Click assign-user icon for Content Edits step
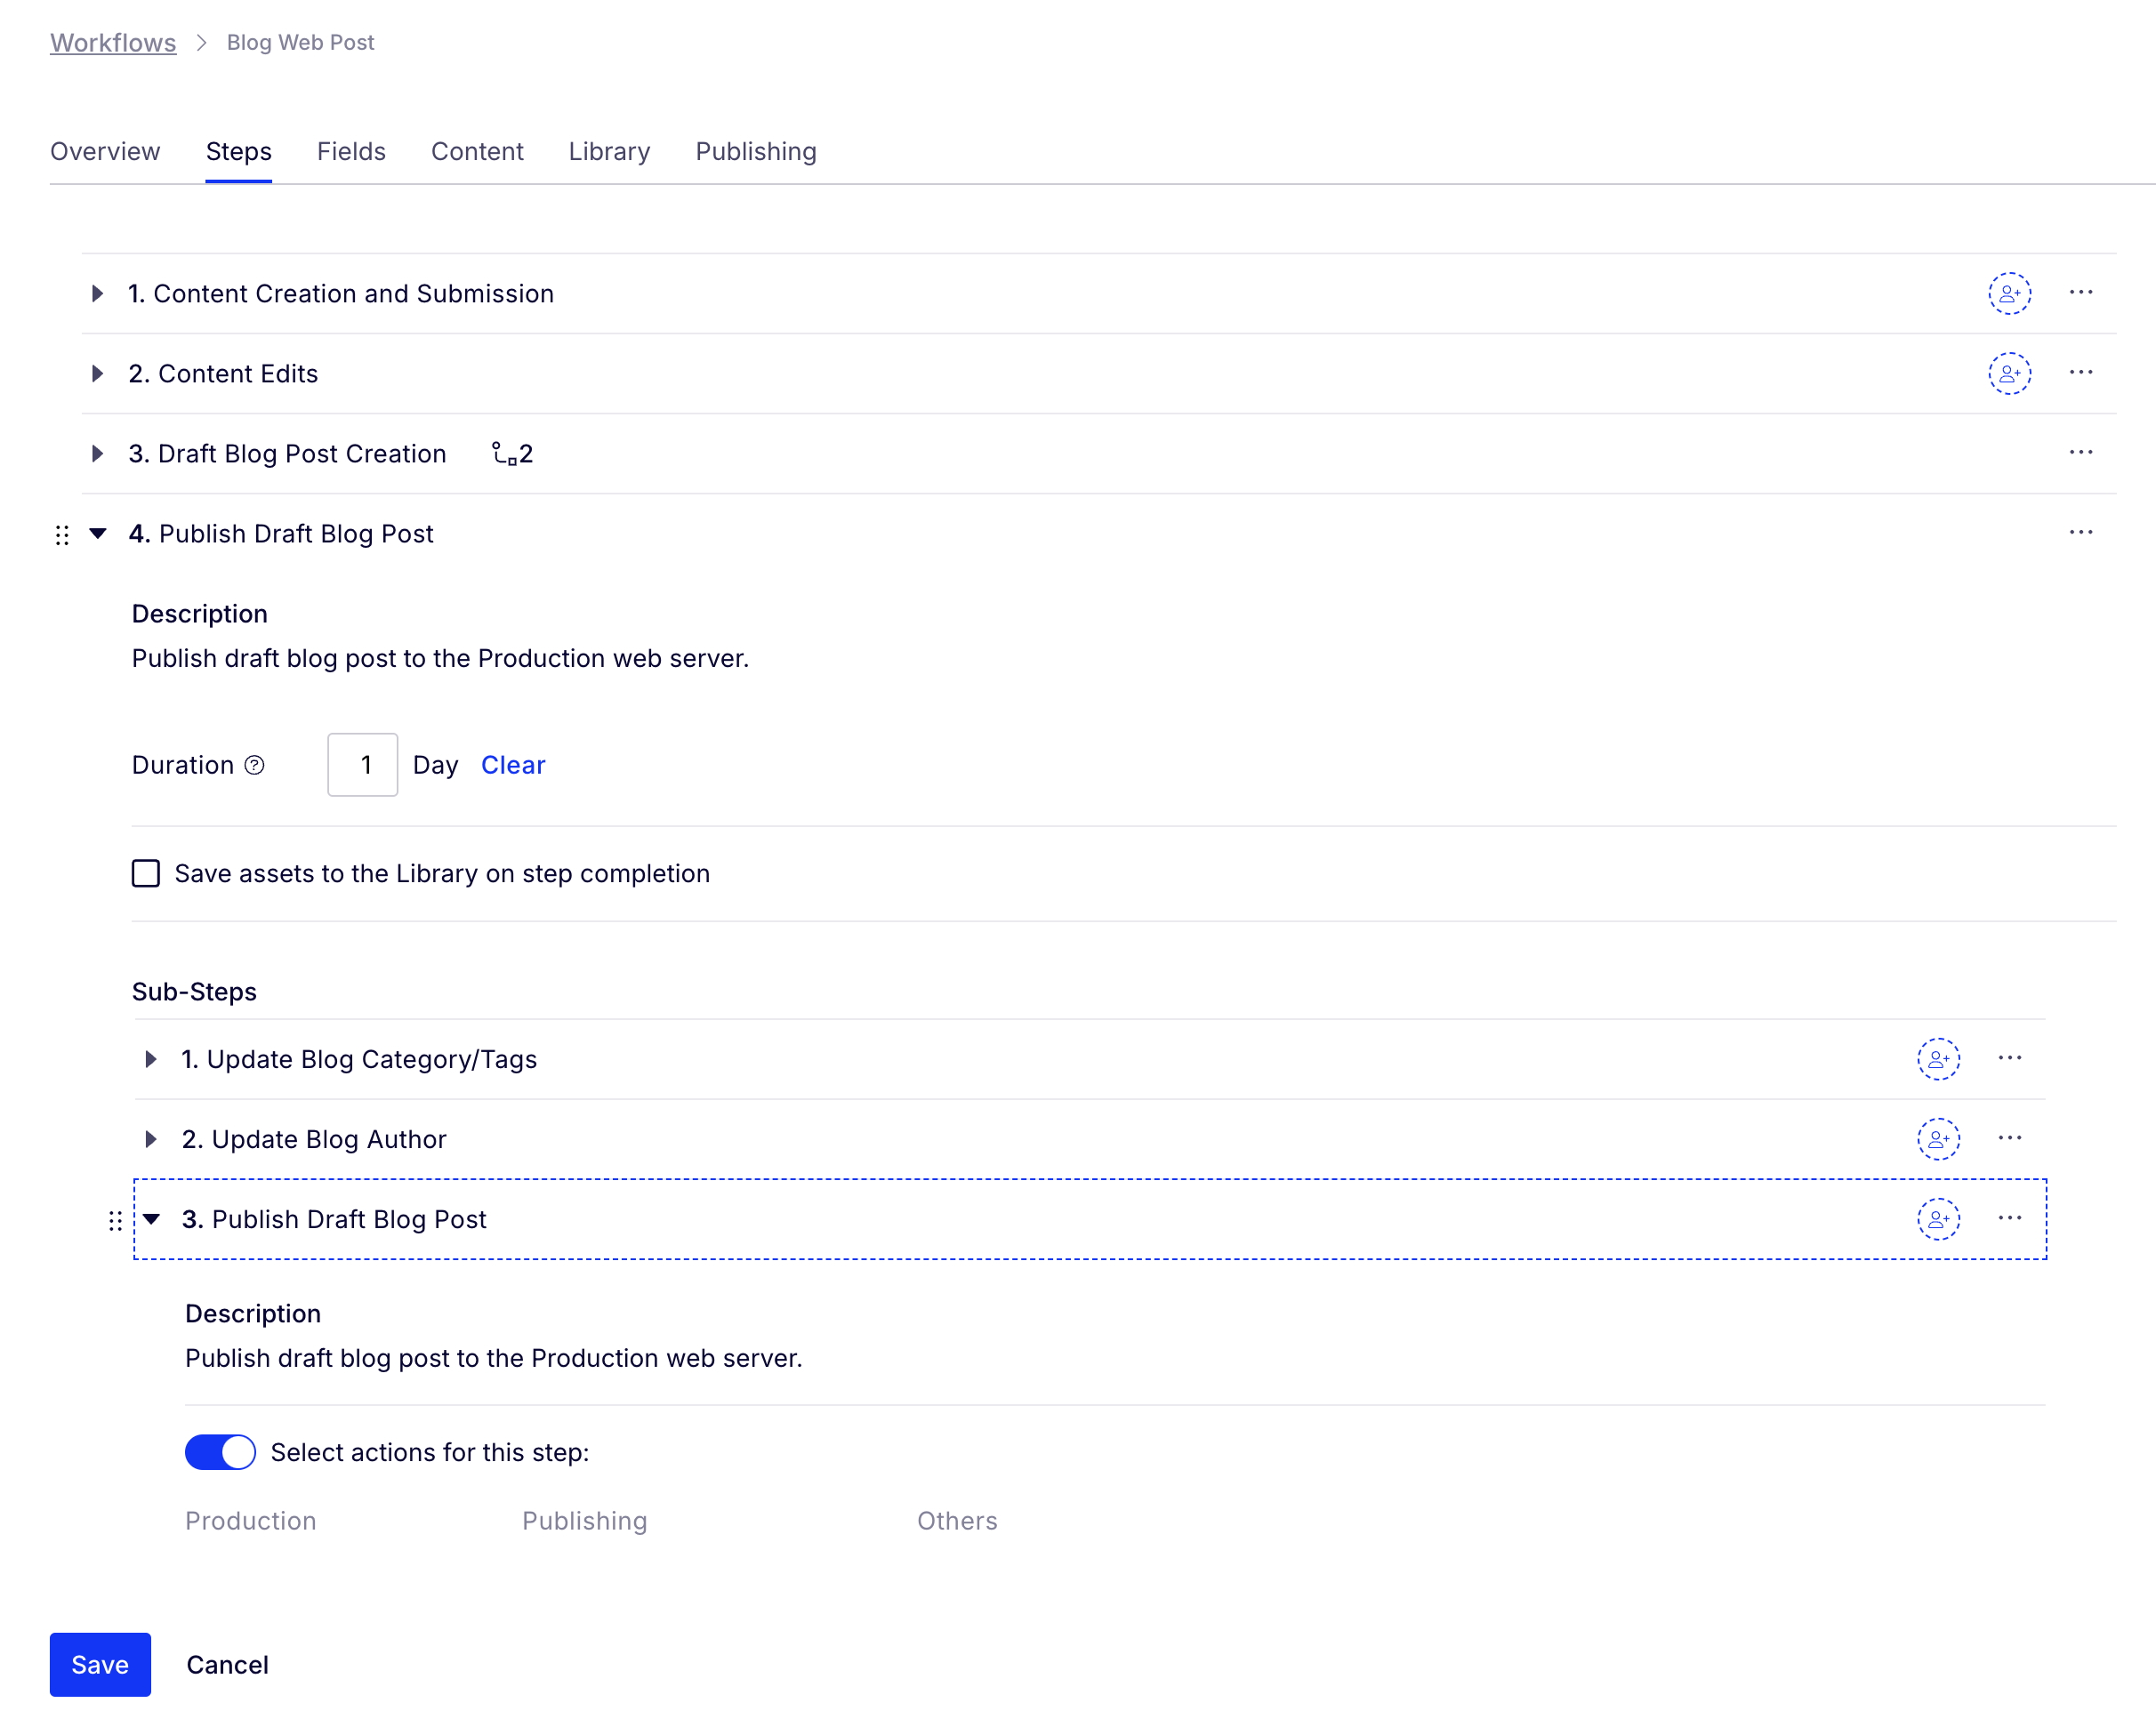The image size is (2156, 1727). 2008,373
